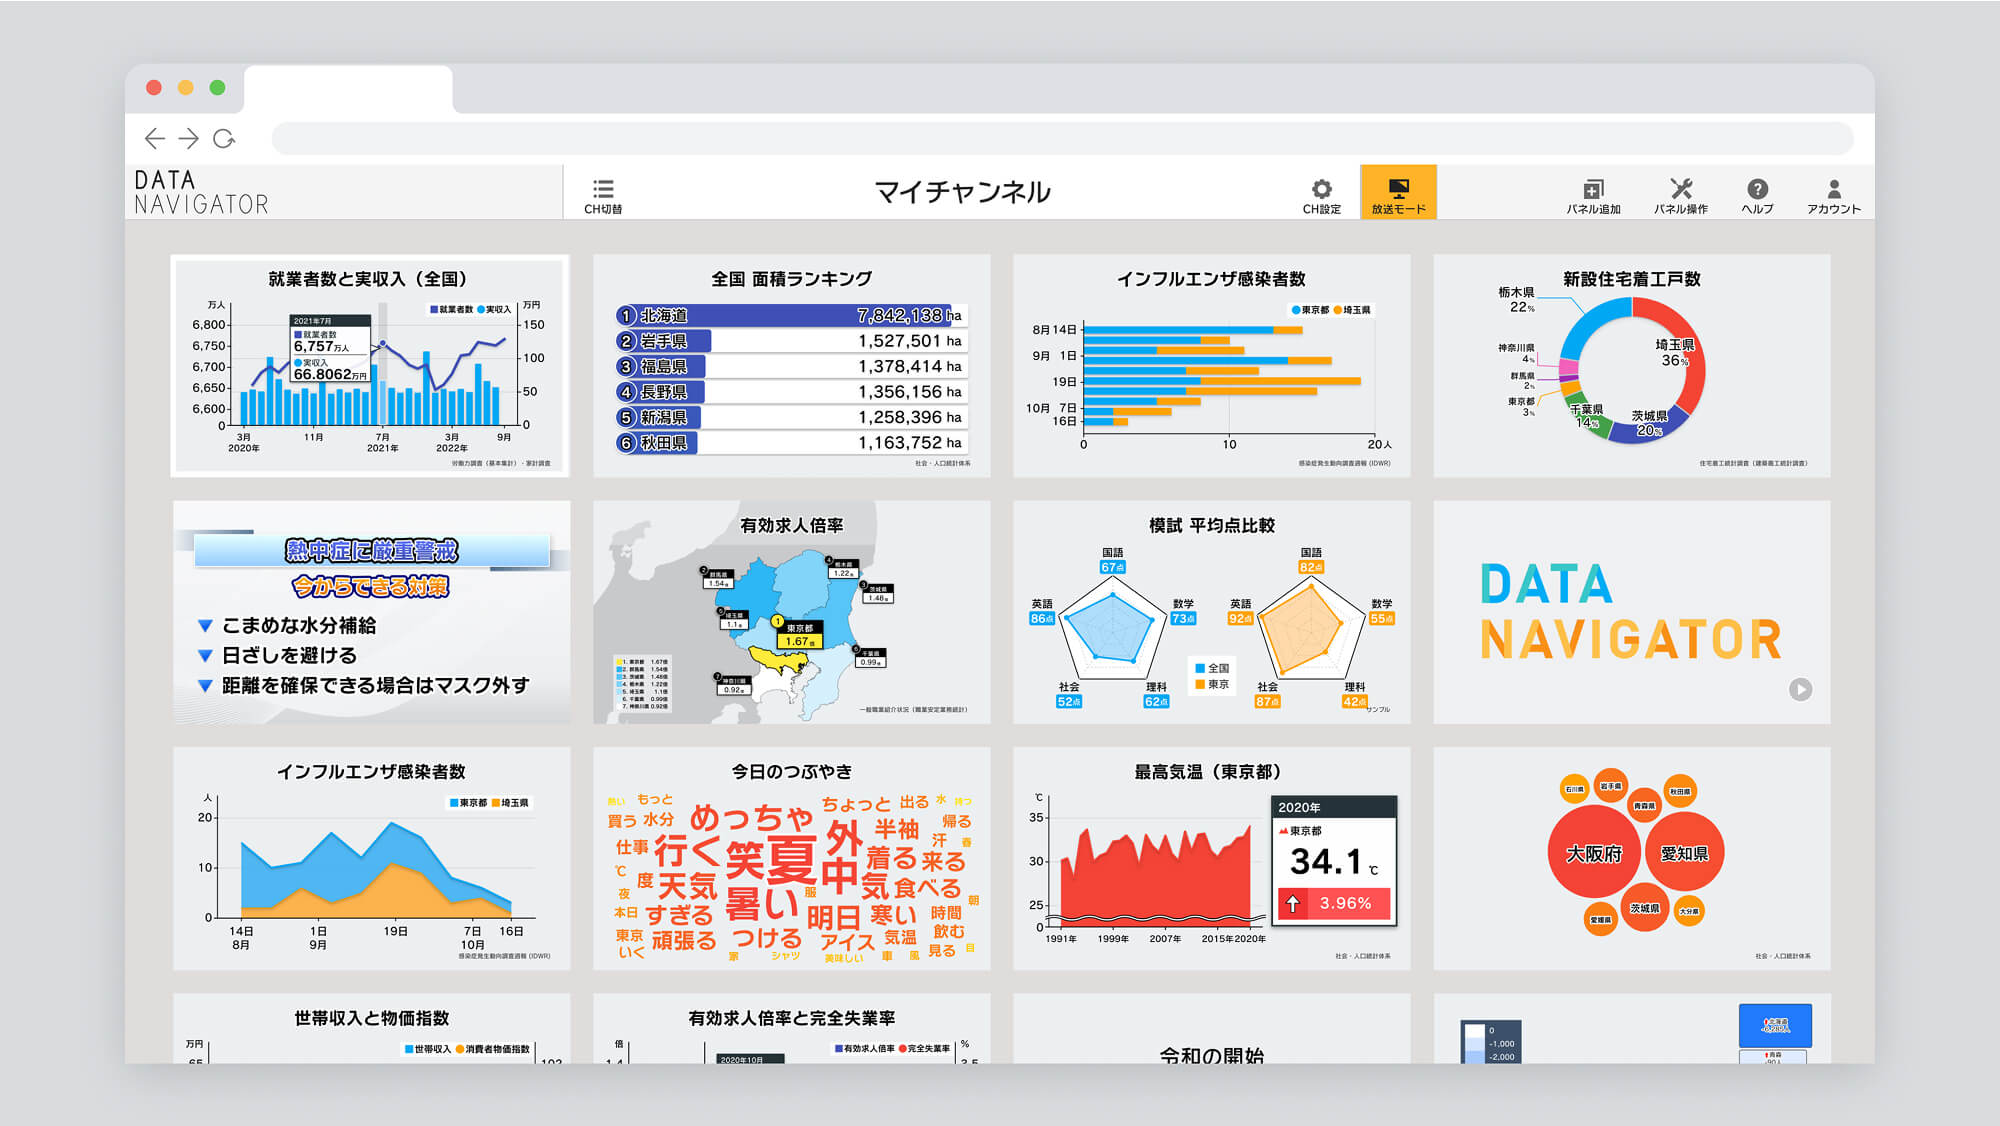The image size is (2000, 1126).
Task: Open パネル操作 panel operation tools
Action: [1680, 195]
